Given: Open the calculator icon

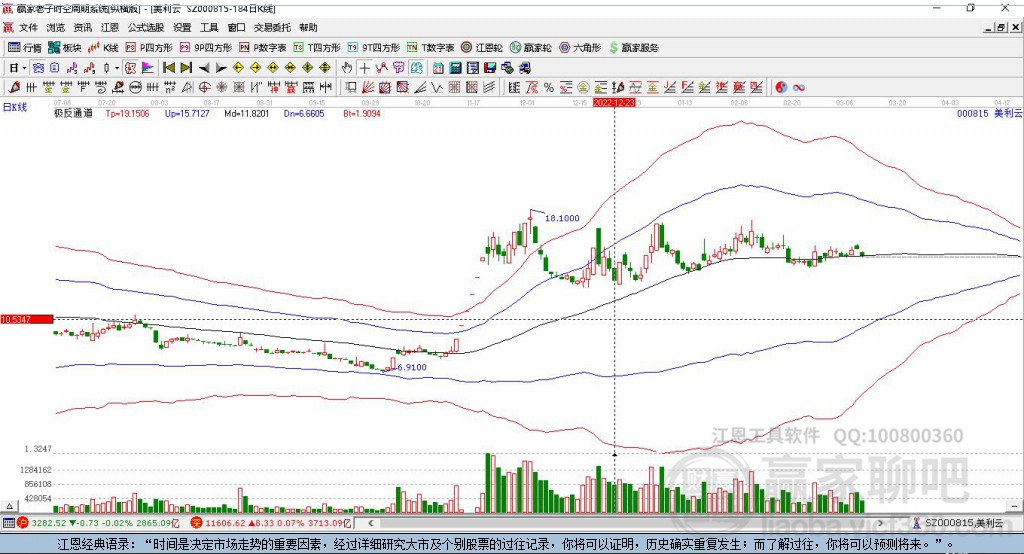Looking at the screenshot, I should click(x=456, y=68).
